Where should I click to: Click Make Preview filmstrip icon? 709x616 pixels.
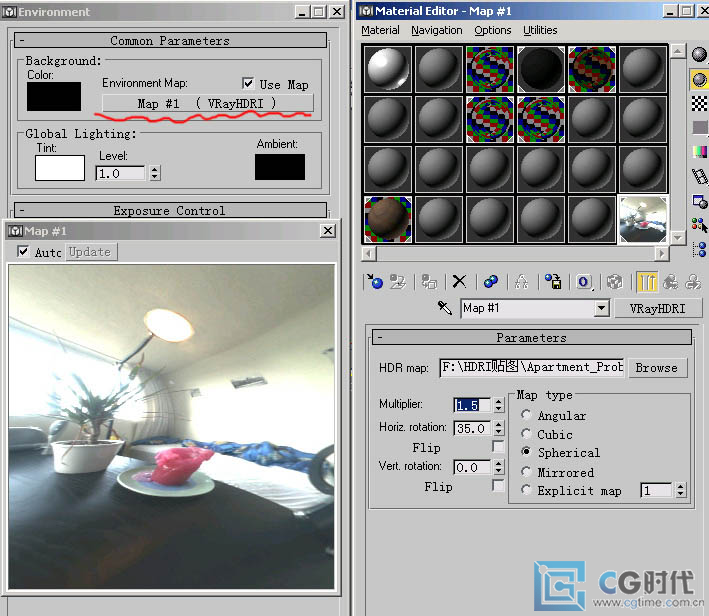[699, 176]
